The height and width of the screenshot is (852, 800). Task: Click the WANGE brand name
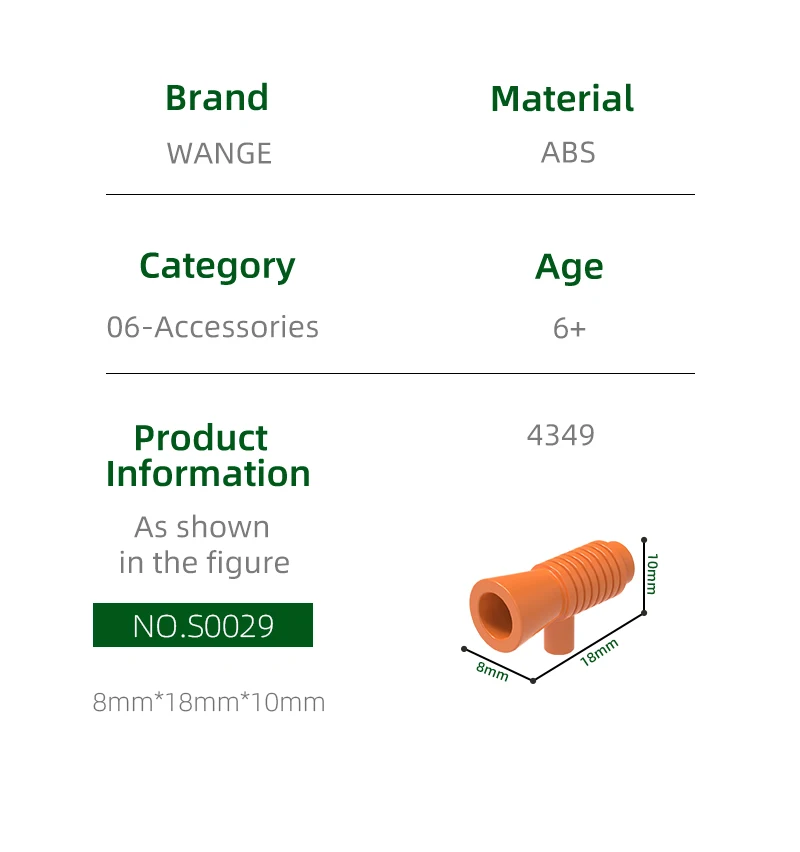point(219,153)
